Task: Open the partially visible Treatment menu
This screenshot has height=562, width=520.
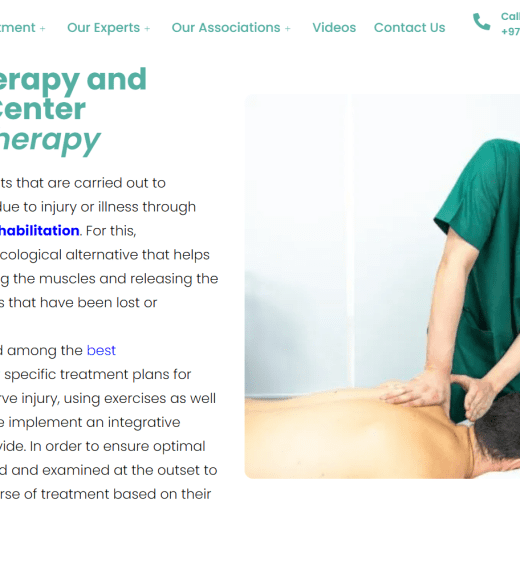Action: pyautogui.click(x=18, y=28)
